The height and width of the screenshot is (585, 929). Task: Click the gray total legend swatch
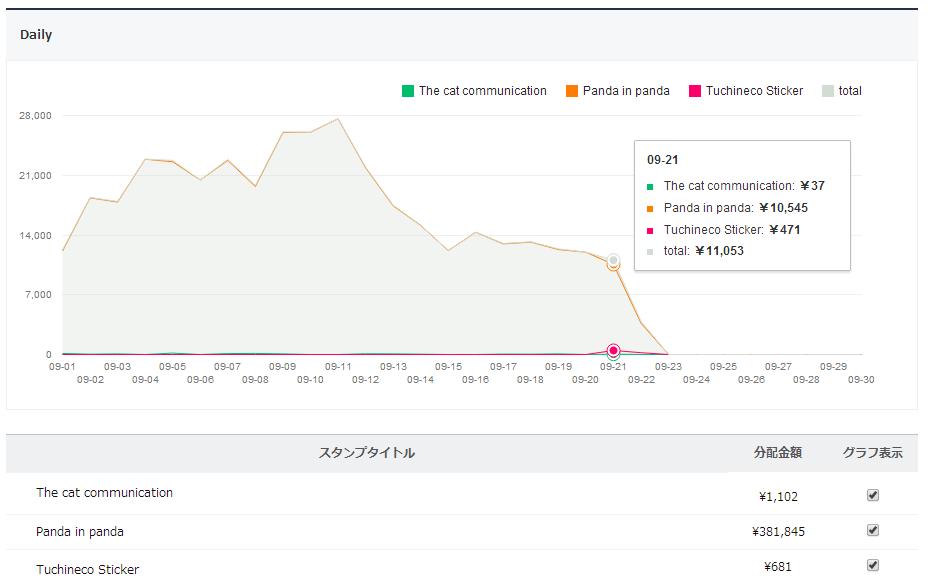pos(828,91)
